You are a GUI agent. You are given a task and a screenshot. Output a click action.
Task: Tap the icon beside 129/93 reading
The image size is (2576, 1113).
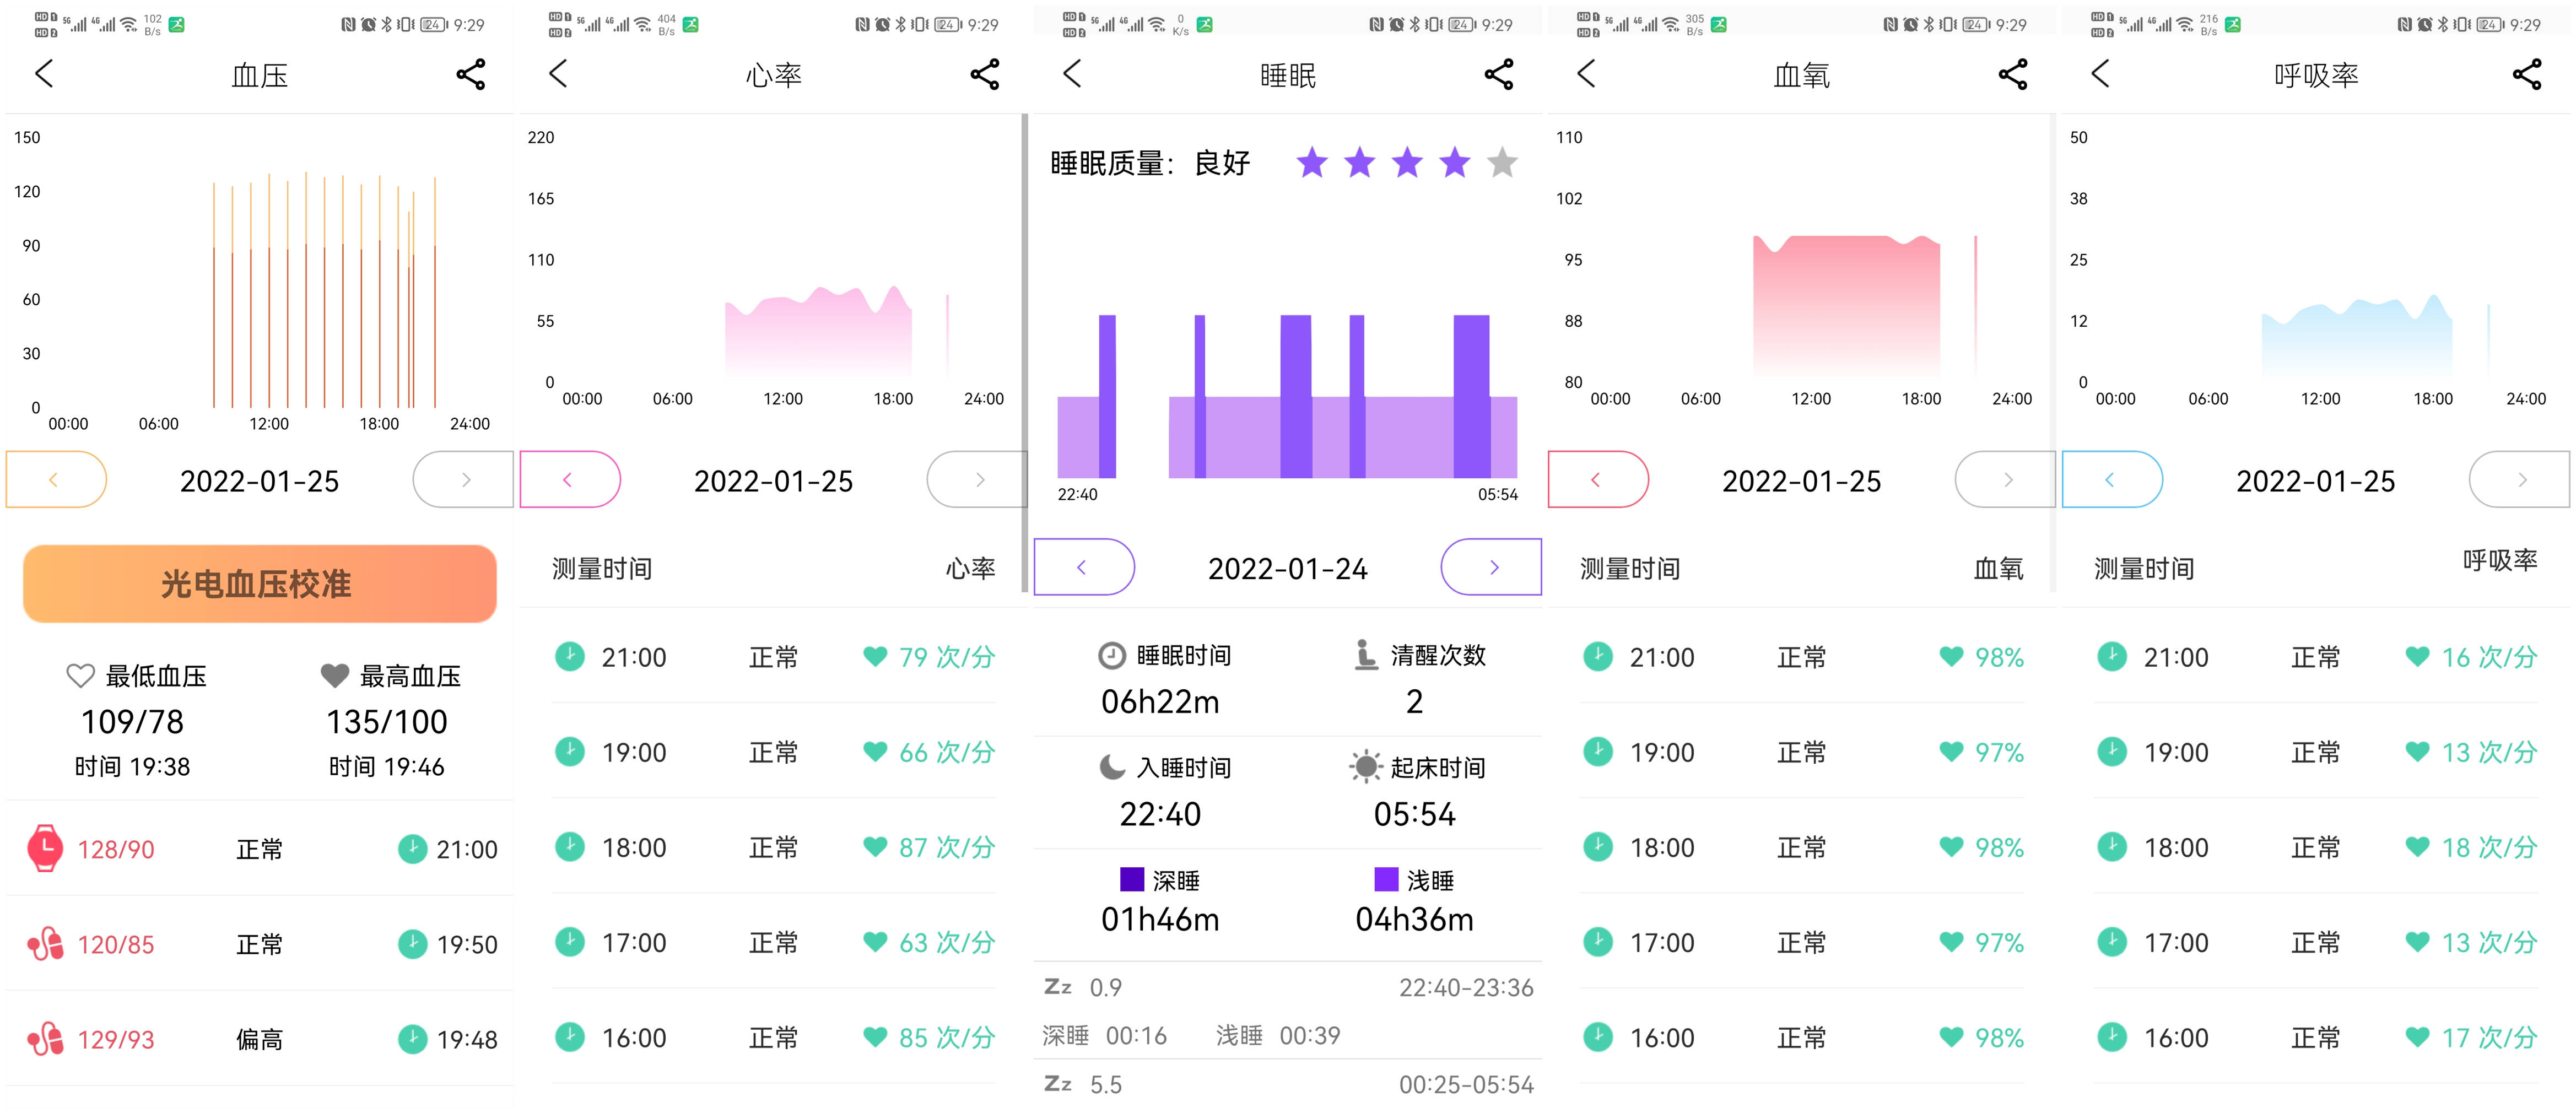(45, 1038)
